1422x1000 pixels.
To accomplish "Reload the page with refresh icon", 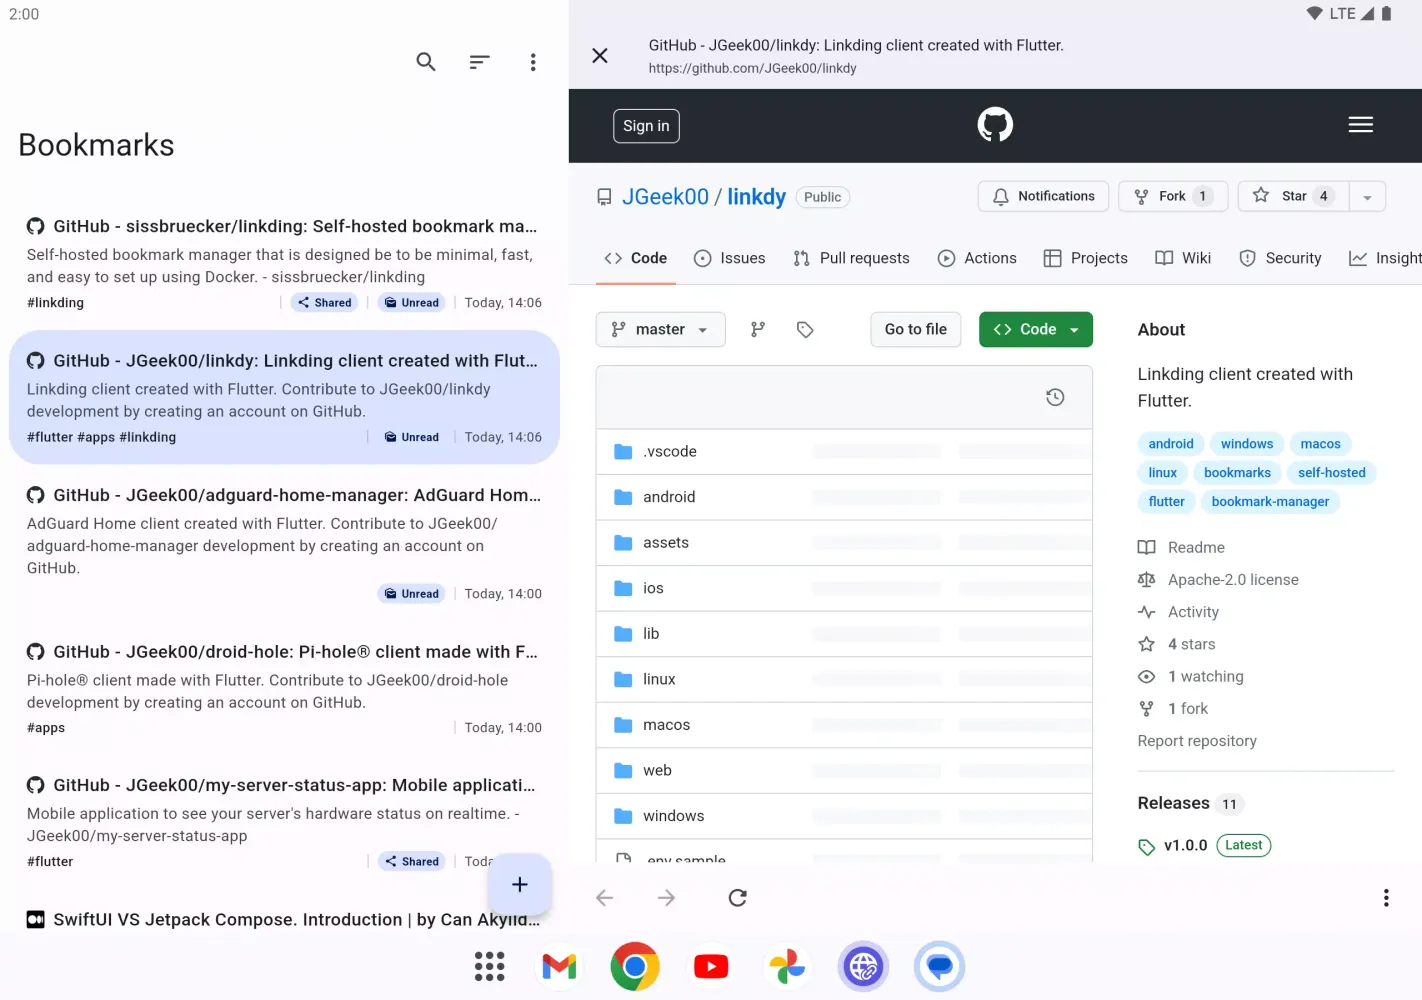I will (x=738, y=898).
